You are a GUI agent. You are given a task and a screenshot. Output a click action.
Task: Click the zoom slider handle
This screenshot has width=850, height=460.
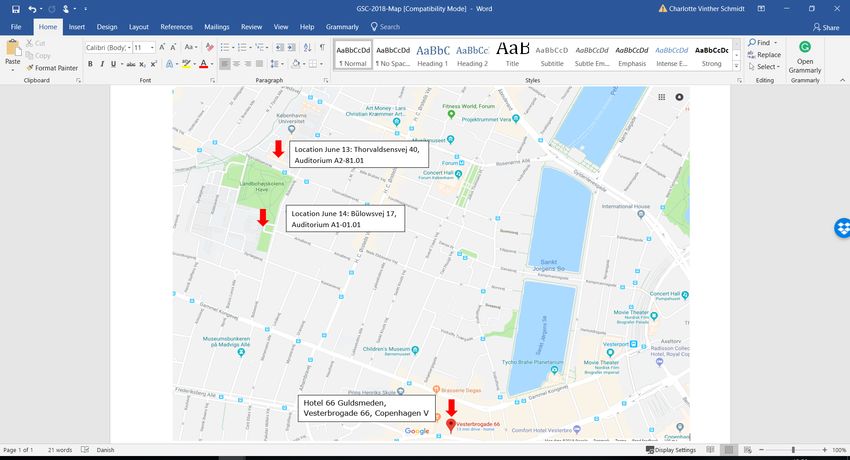pyautogui.click(x=794, y=450)
